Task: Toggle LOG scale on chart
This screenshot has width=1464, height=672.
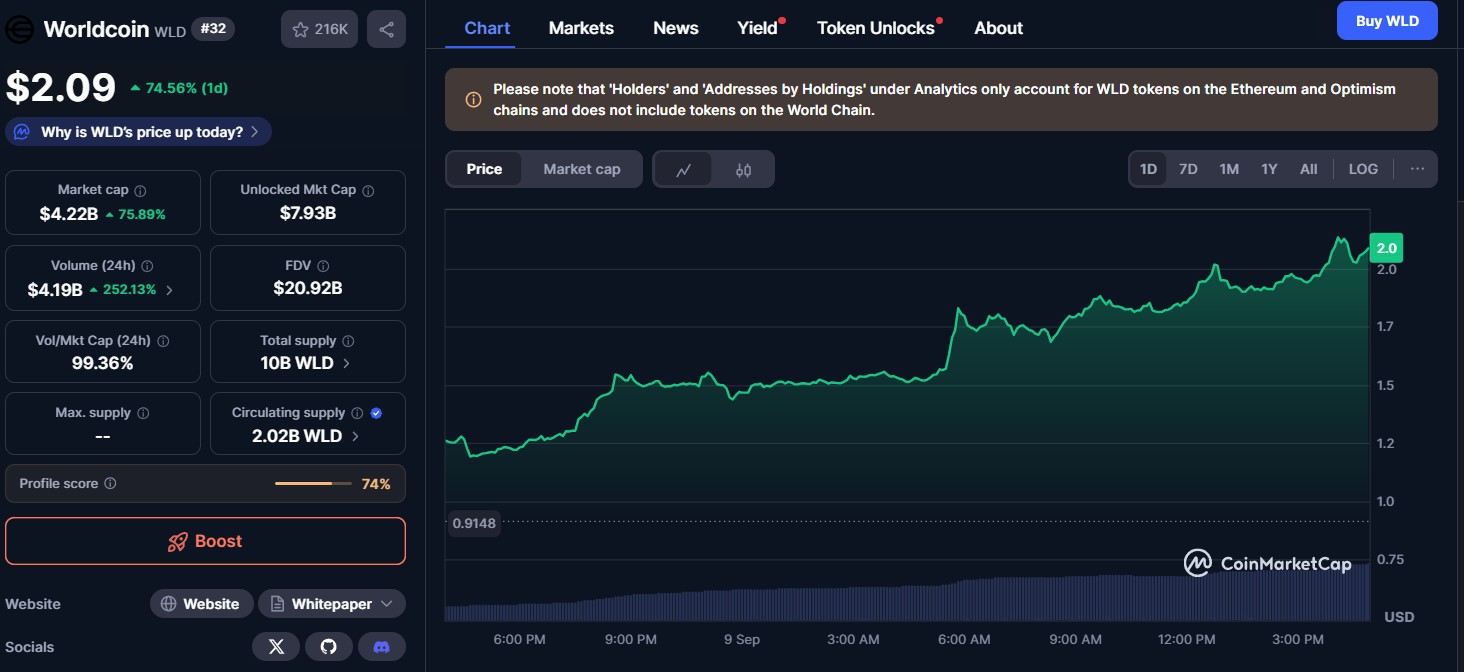Action: 1363,169
